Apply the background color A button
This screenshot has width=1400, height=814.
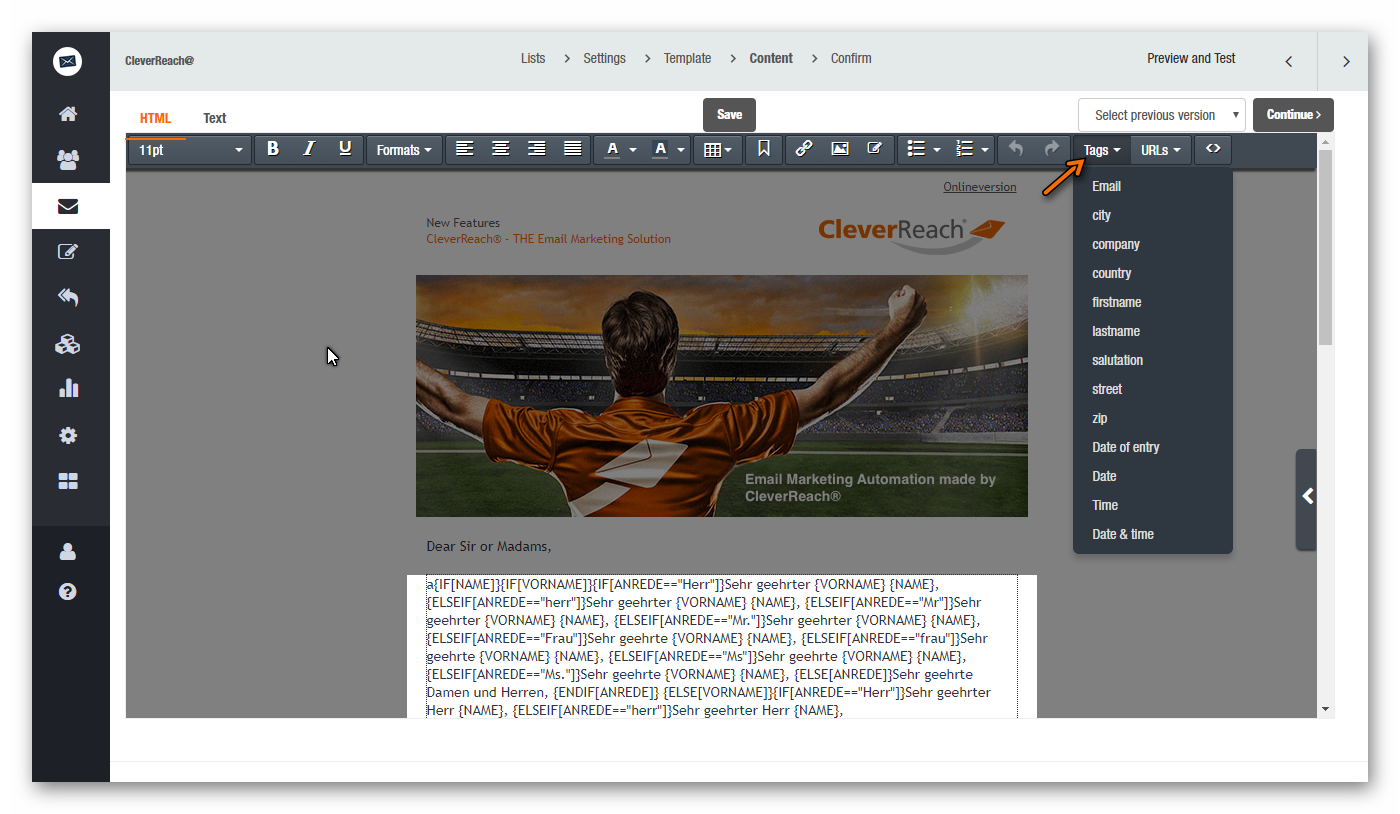(660, 150)
